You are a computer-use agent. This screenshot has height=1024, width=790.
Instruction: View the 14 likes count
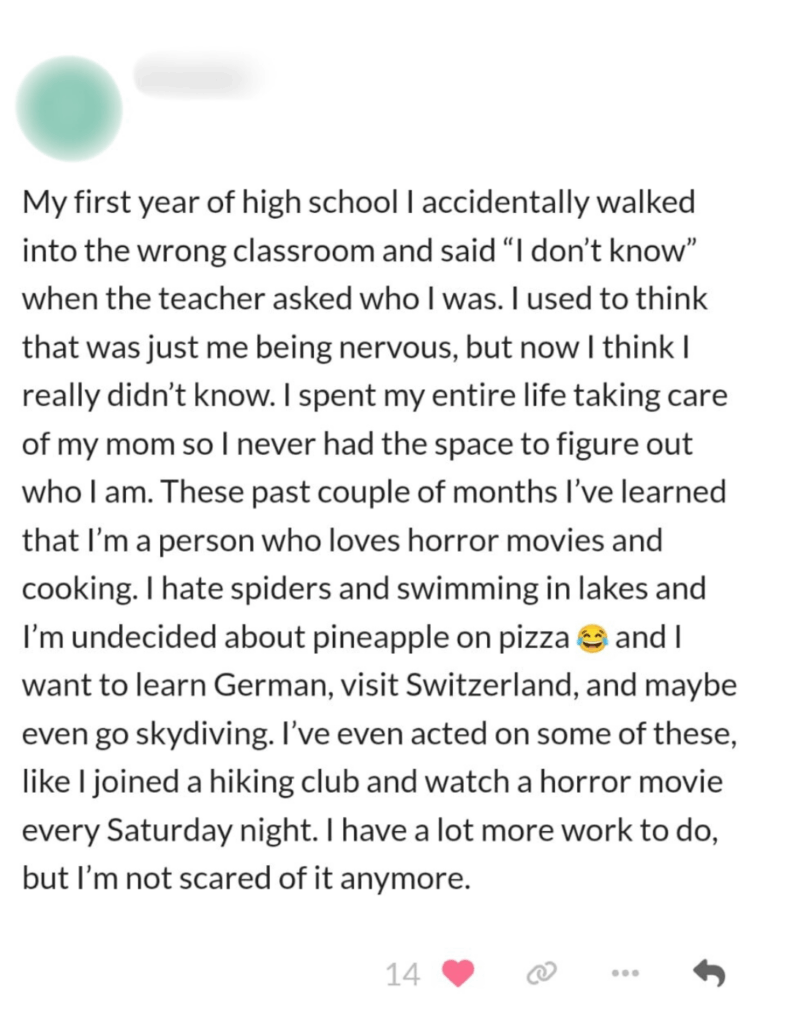(402, 973)
